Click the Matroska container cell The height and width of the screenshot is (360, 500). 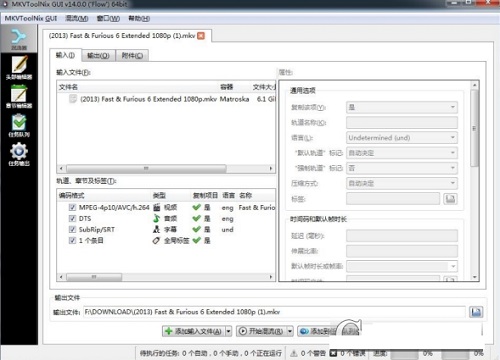pyautogui.click(x=234, y=99)
